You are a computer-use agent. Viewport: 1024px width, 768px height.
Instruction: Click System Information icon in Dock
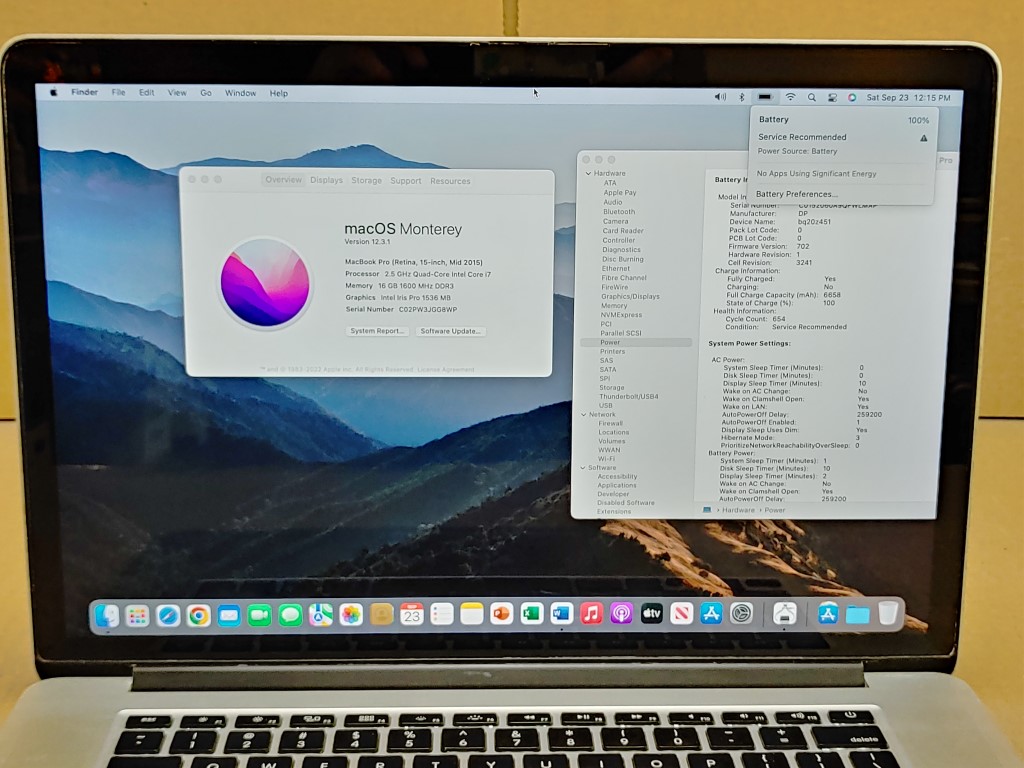pyautogui.click(x=784, y=614)
